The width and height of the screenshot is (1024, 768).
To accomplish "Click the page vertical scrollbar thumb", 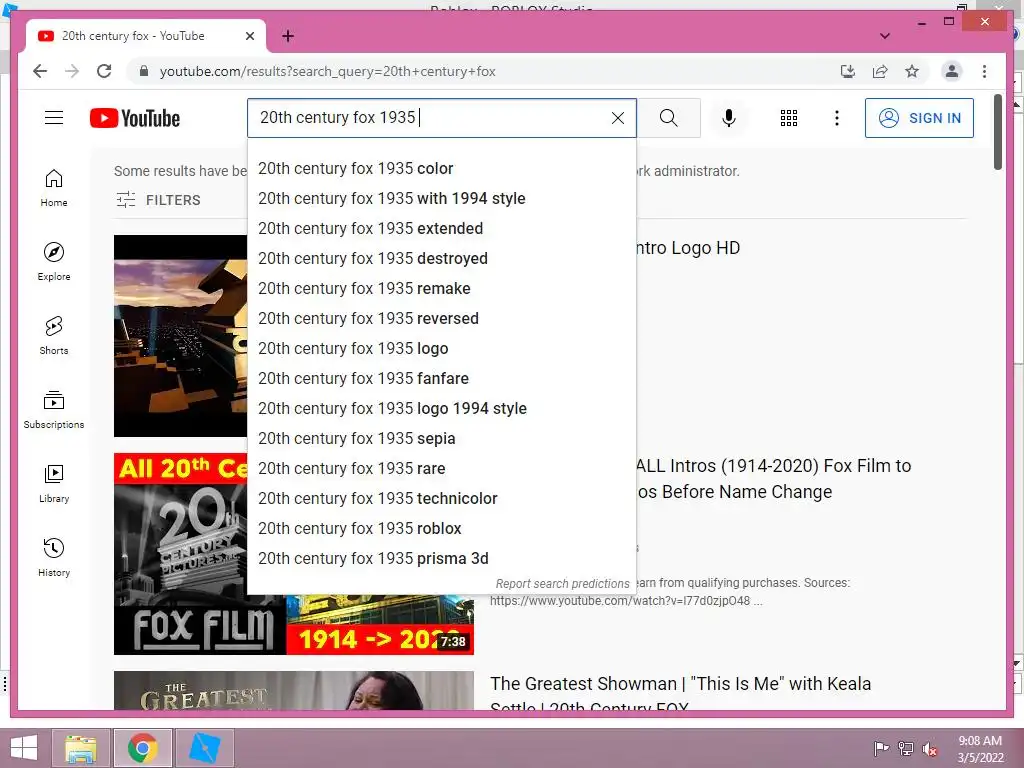I will pos(997,132).
